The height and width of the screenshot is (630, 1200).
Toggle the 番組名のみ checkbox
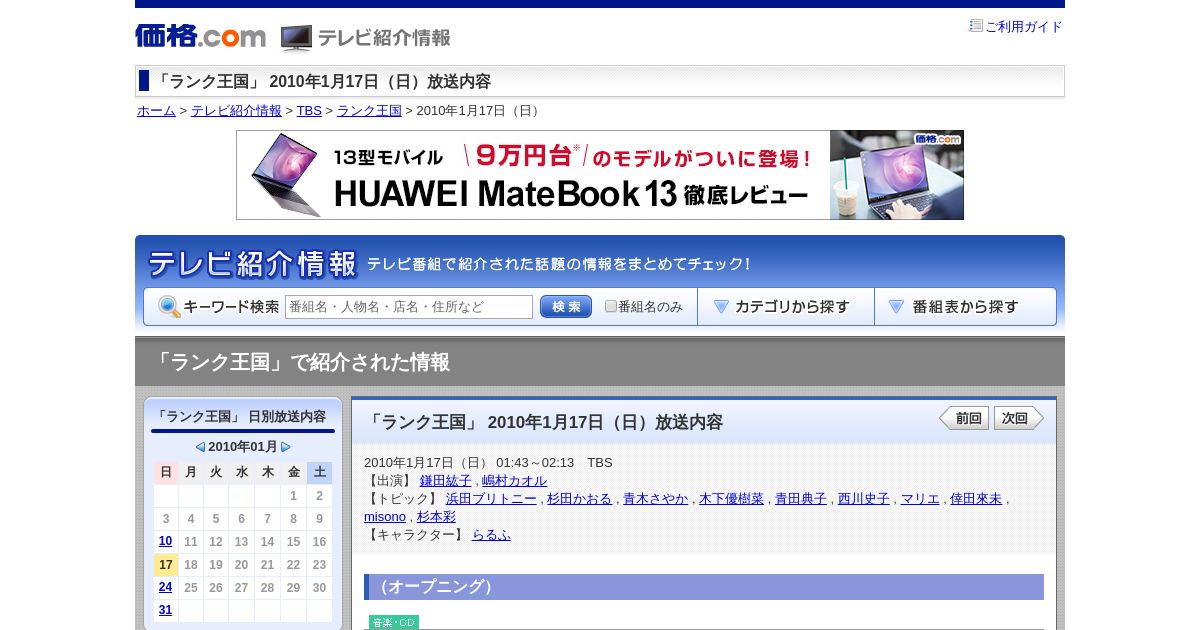coord(611,307)
